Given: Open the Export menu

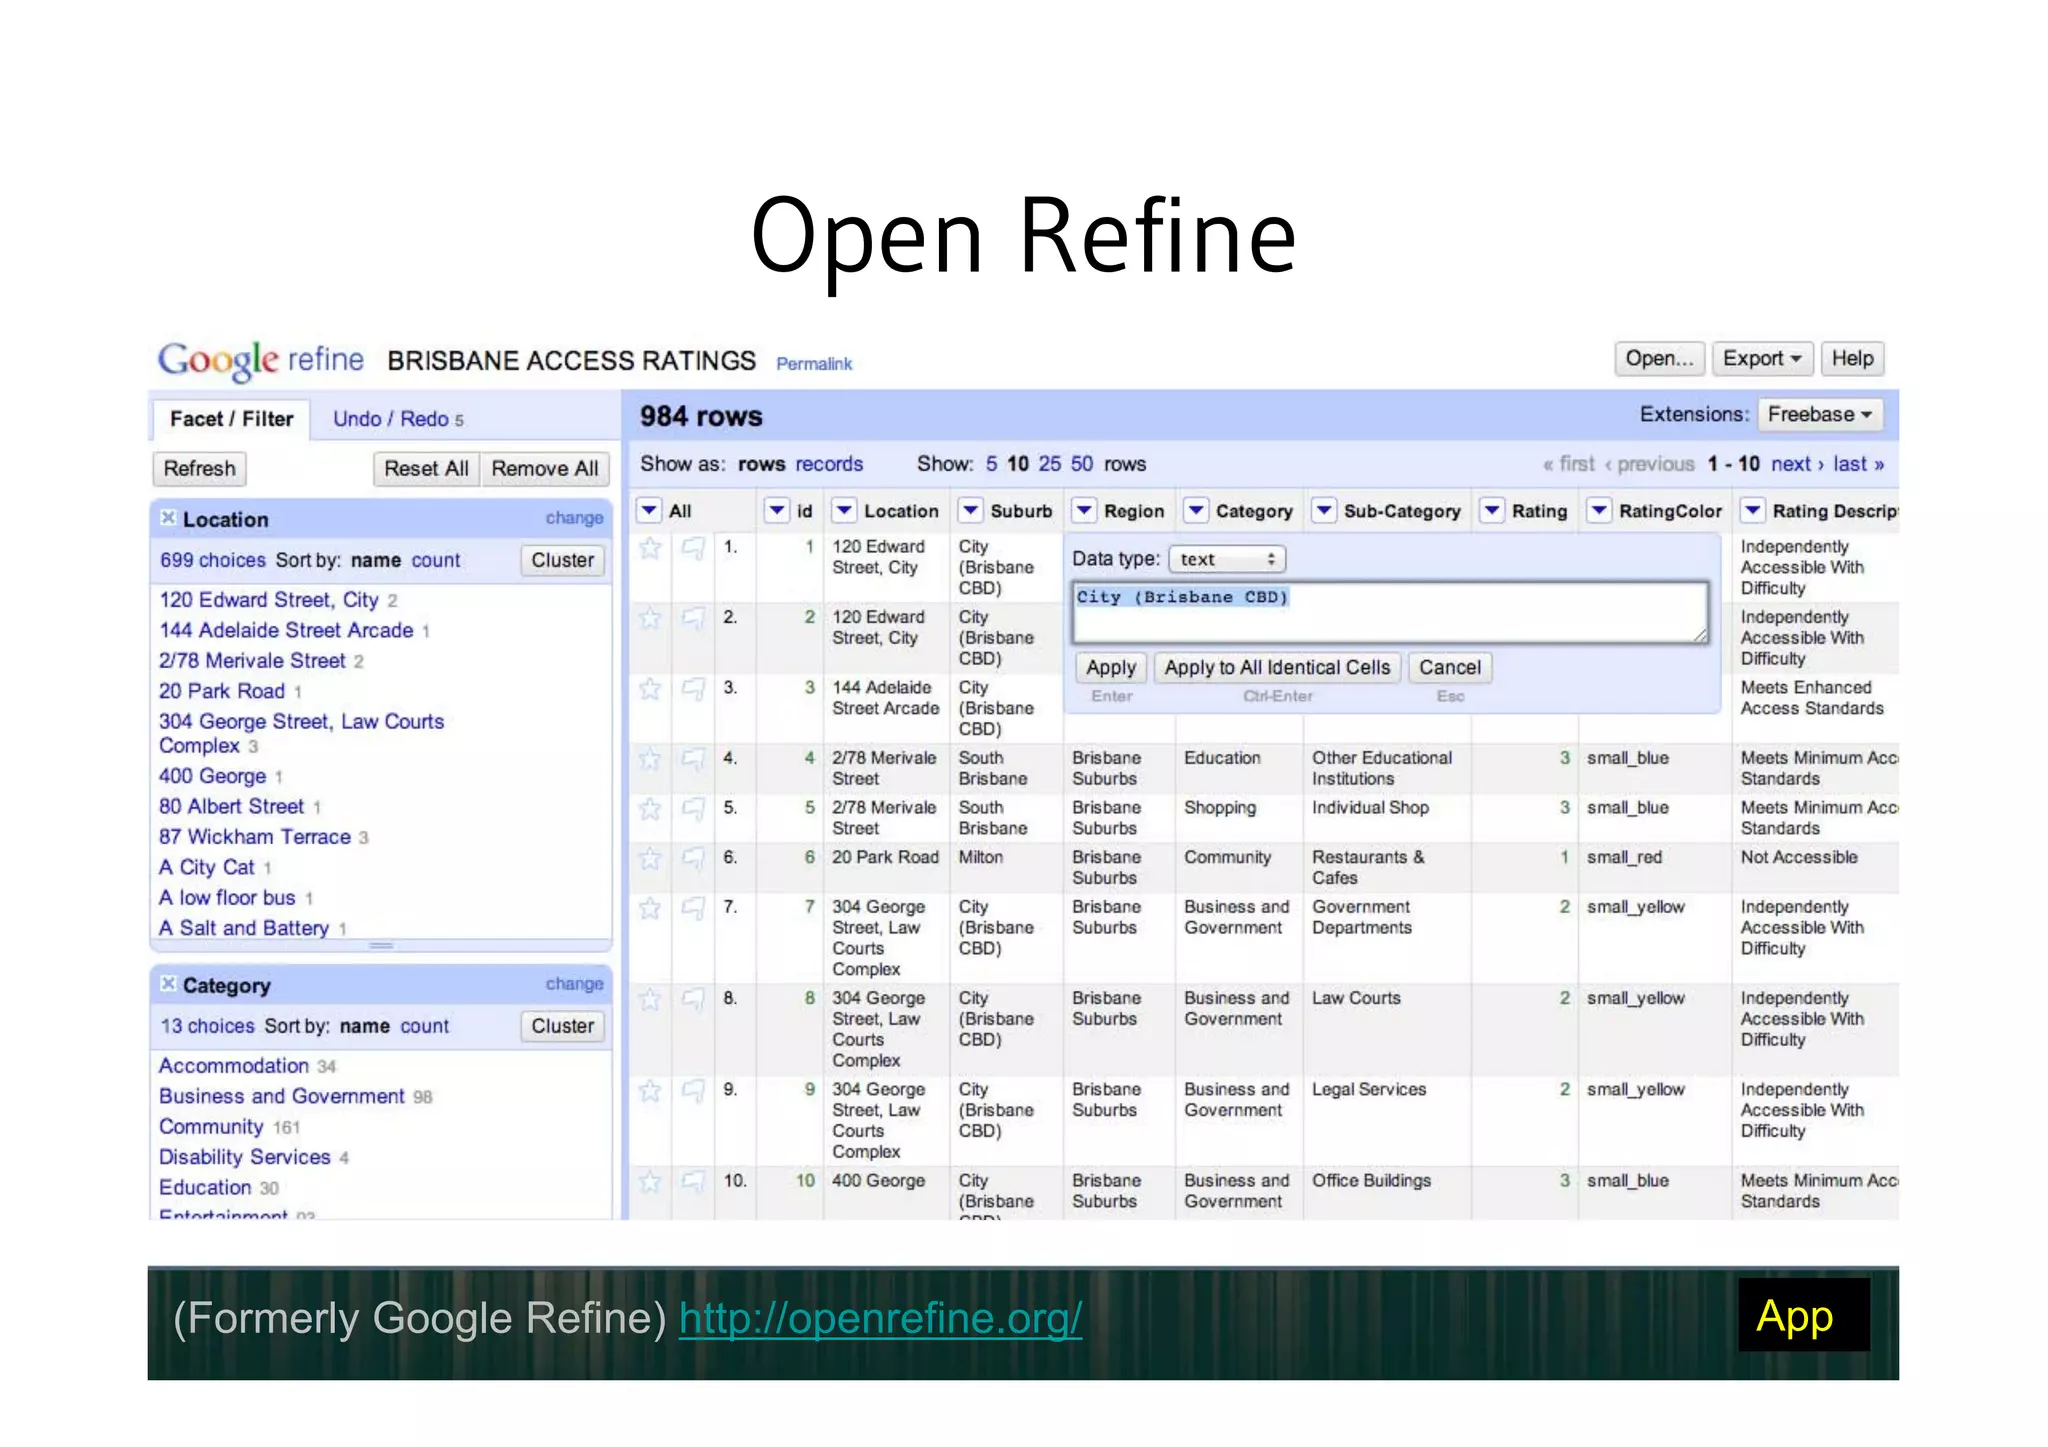Looking at the screenshot, I should click(x=1762, y=359).
